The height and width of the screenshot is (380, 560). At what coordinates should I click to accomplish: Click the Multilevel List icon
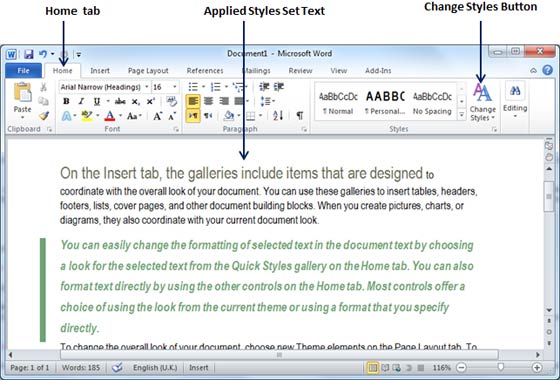click(238, 87)
